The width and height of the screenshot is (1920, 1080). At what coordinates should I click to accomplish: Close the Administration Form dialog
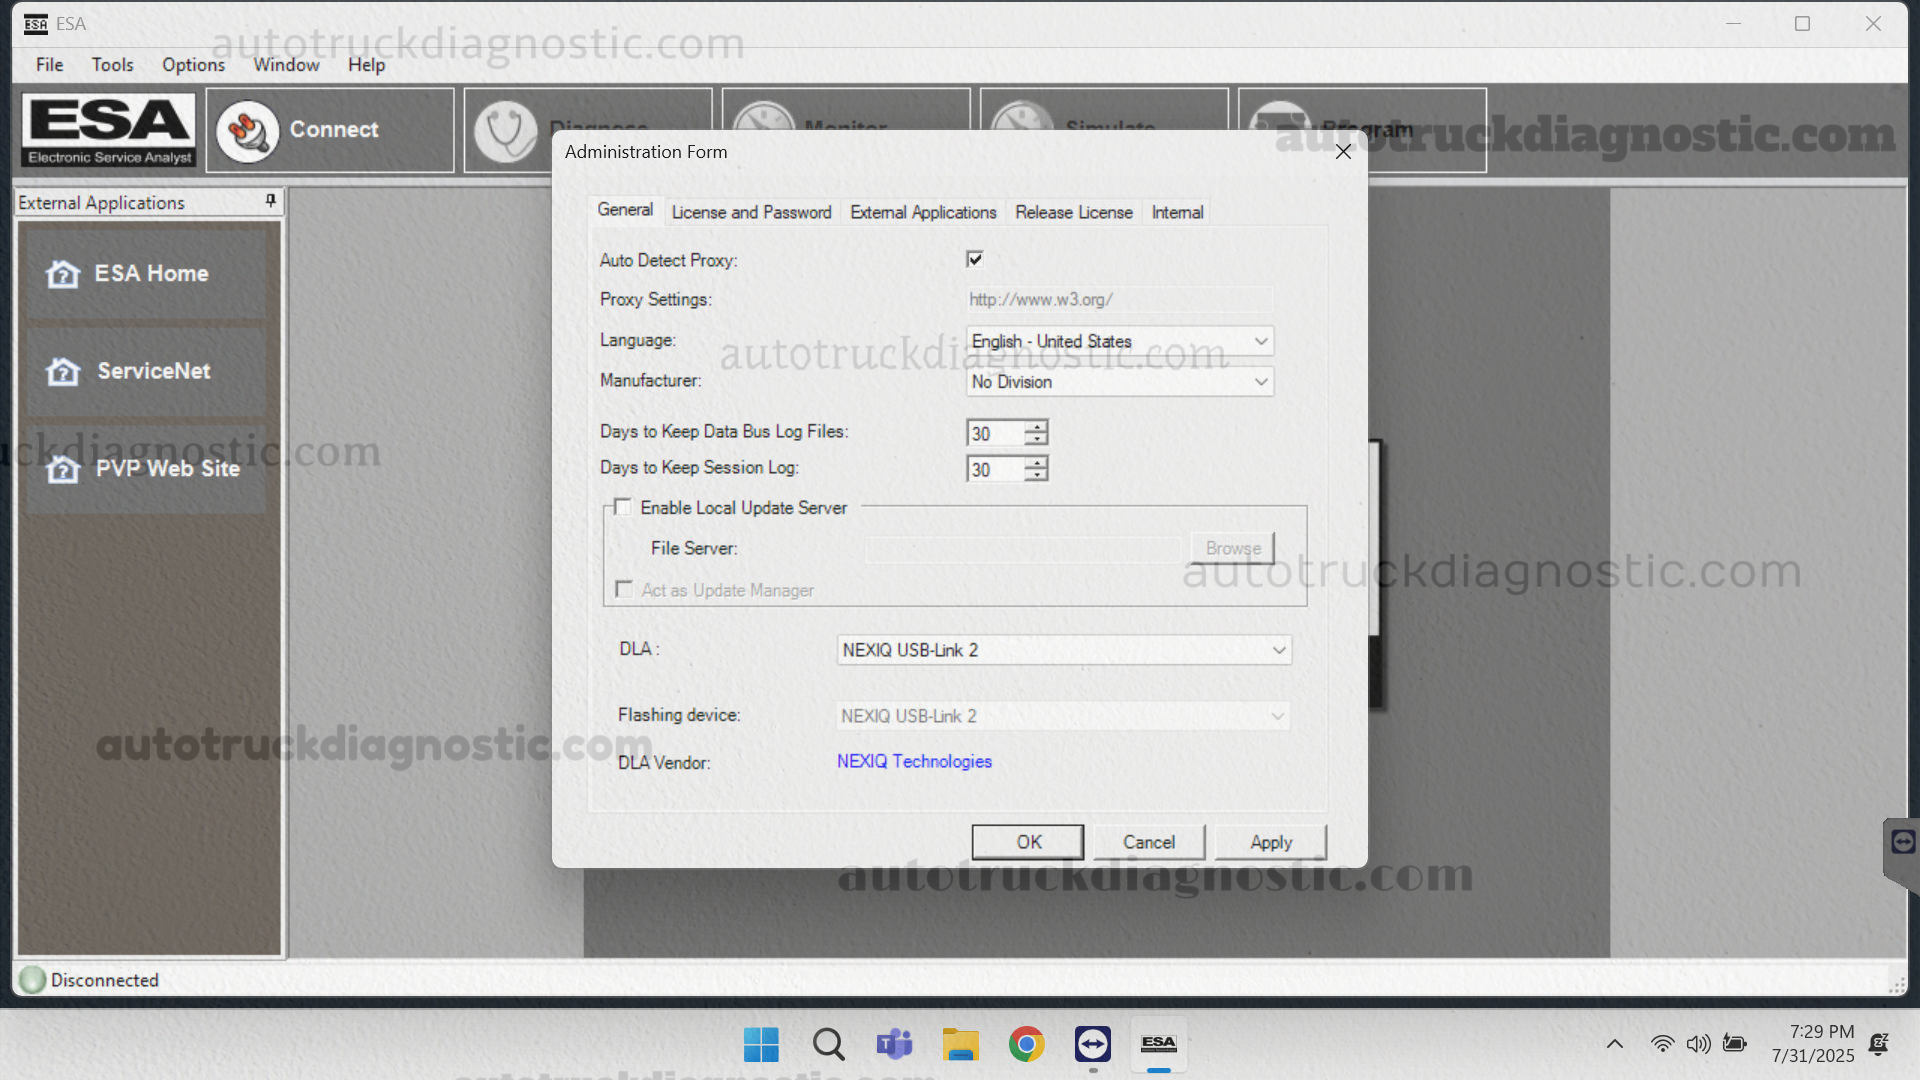coord(1343,152)
